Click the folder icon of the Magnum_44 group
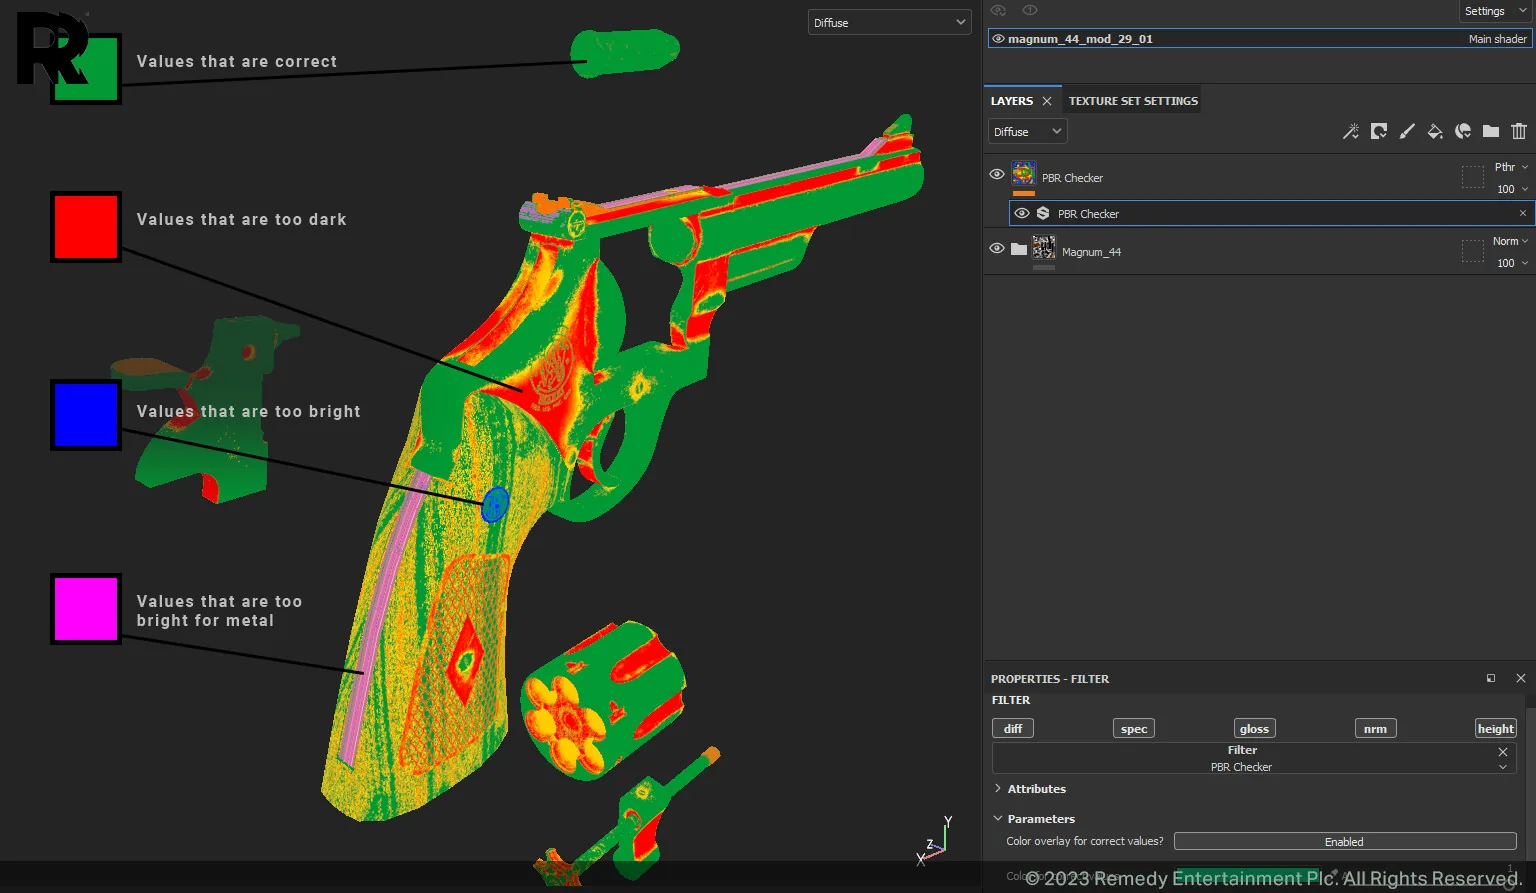 pyautogui.click(x=1019, y=249)
